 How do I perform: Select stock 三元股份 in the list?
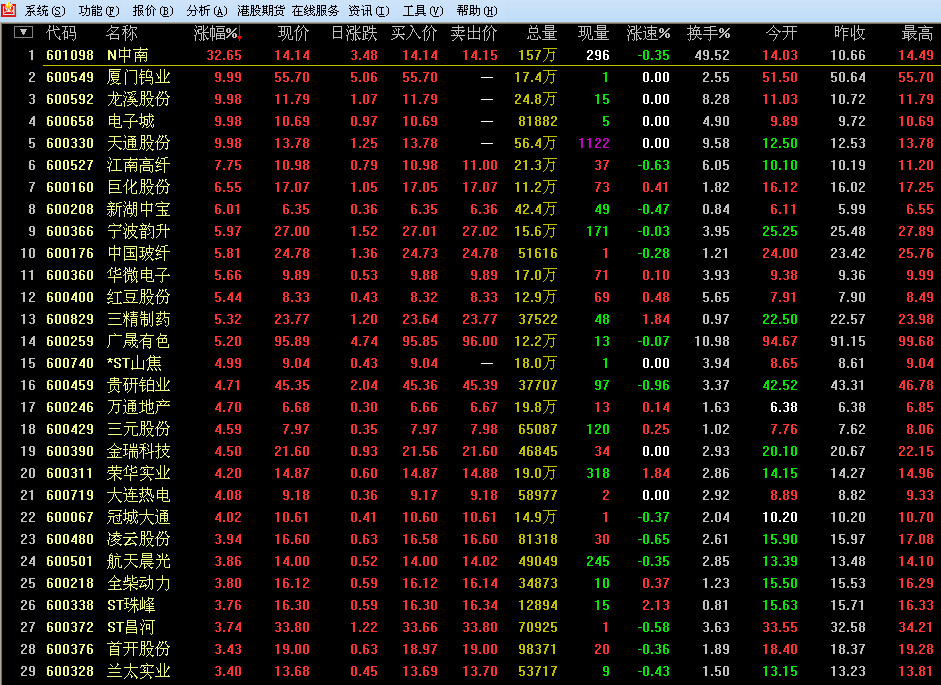[x=139, y=429]
